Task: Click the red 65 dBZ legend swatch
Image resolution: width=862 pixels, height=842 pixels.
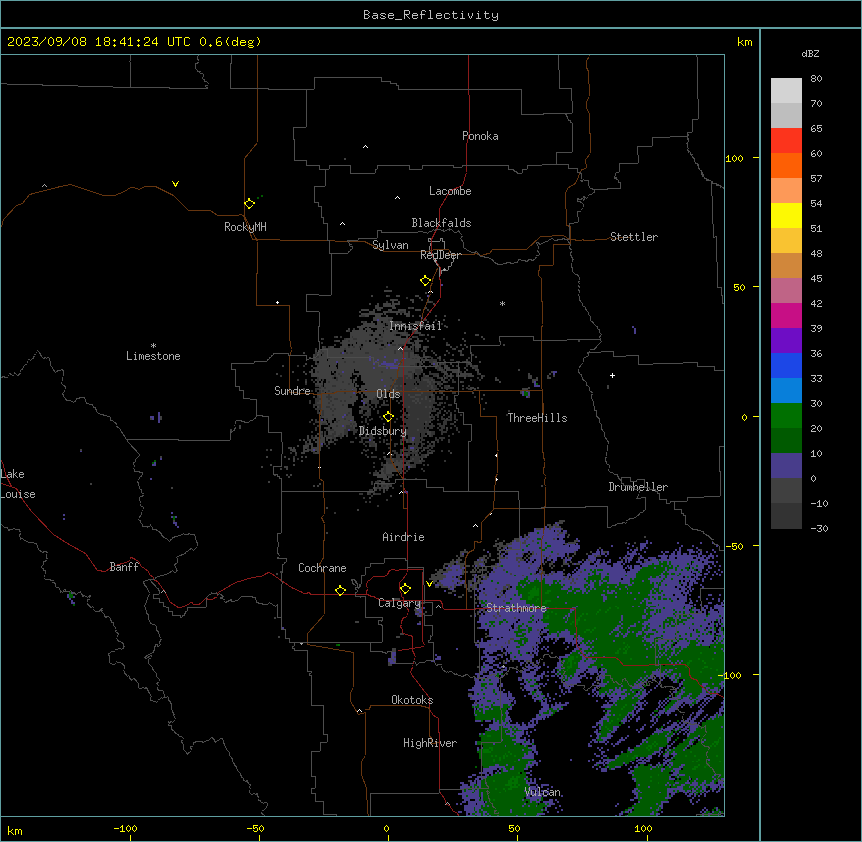Action: coord(786,140)
